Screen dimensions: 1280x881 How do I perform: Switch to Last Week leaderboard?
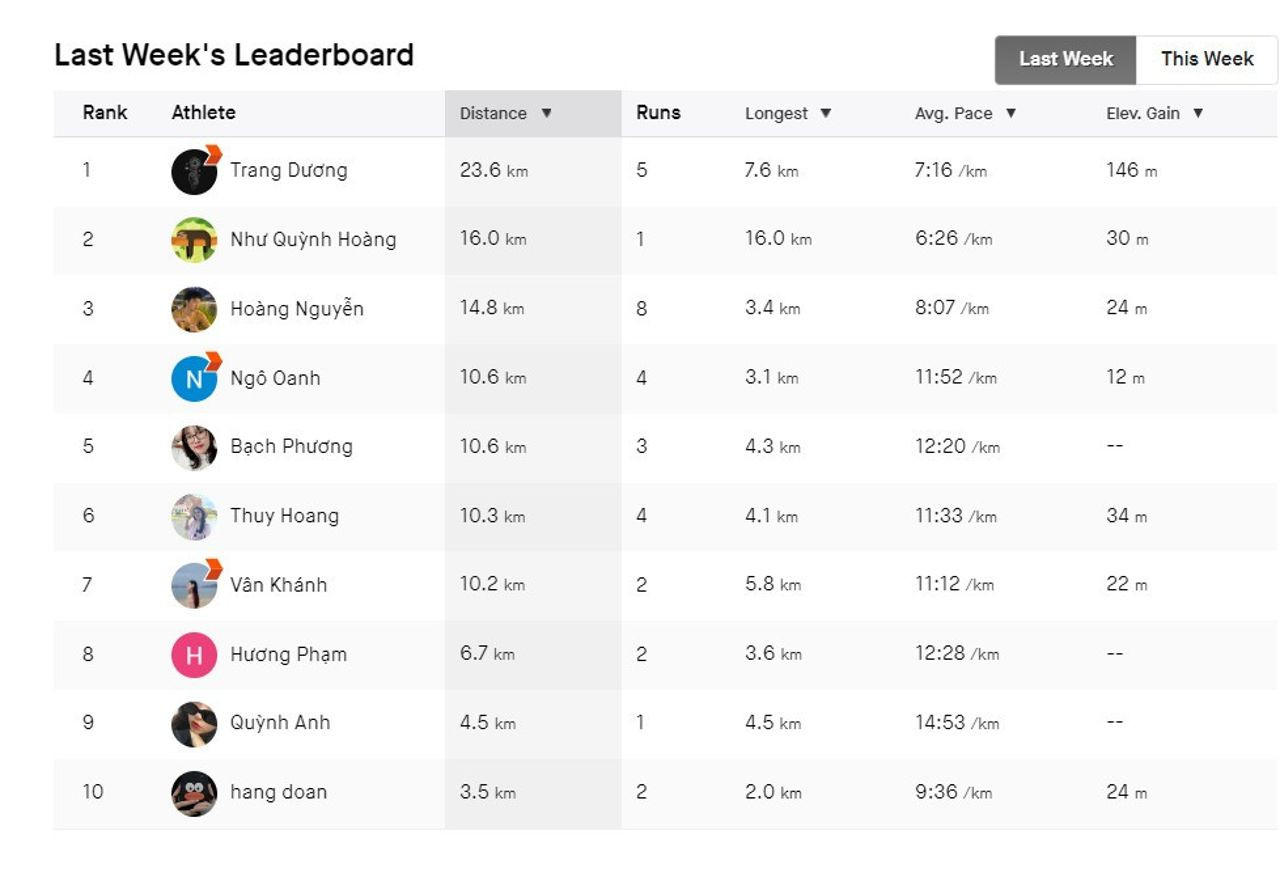[x=1065, y=59]
